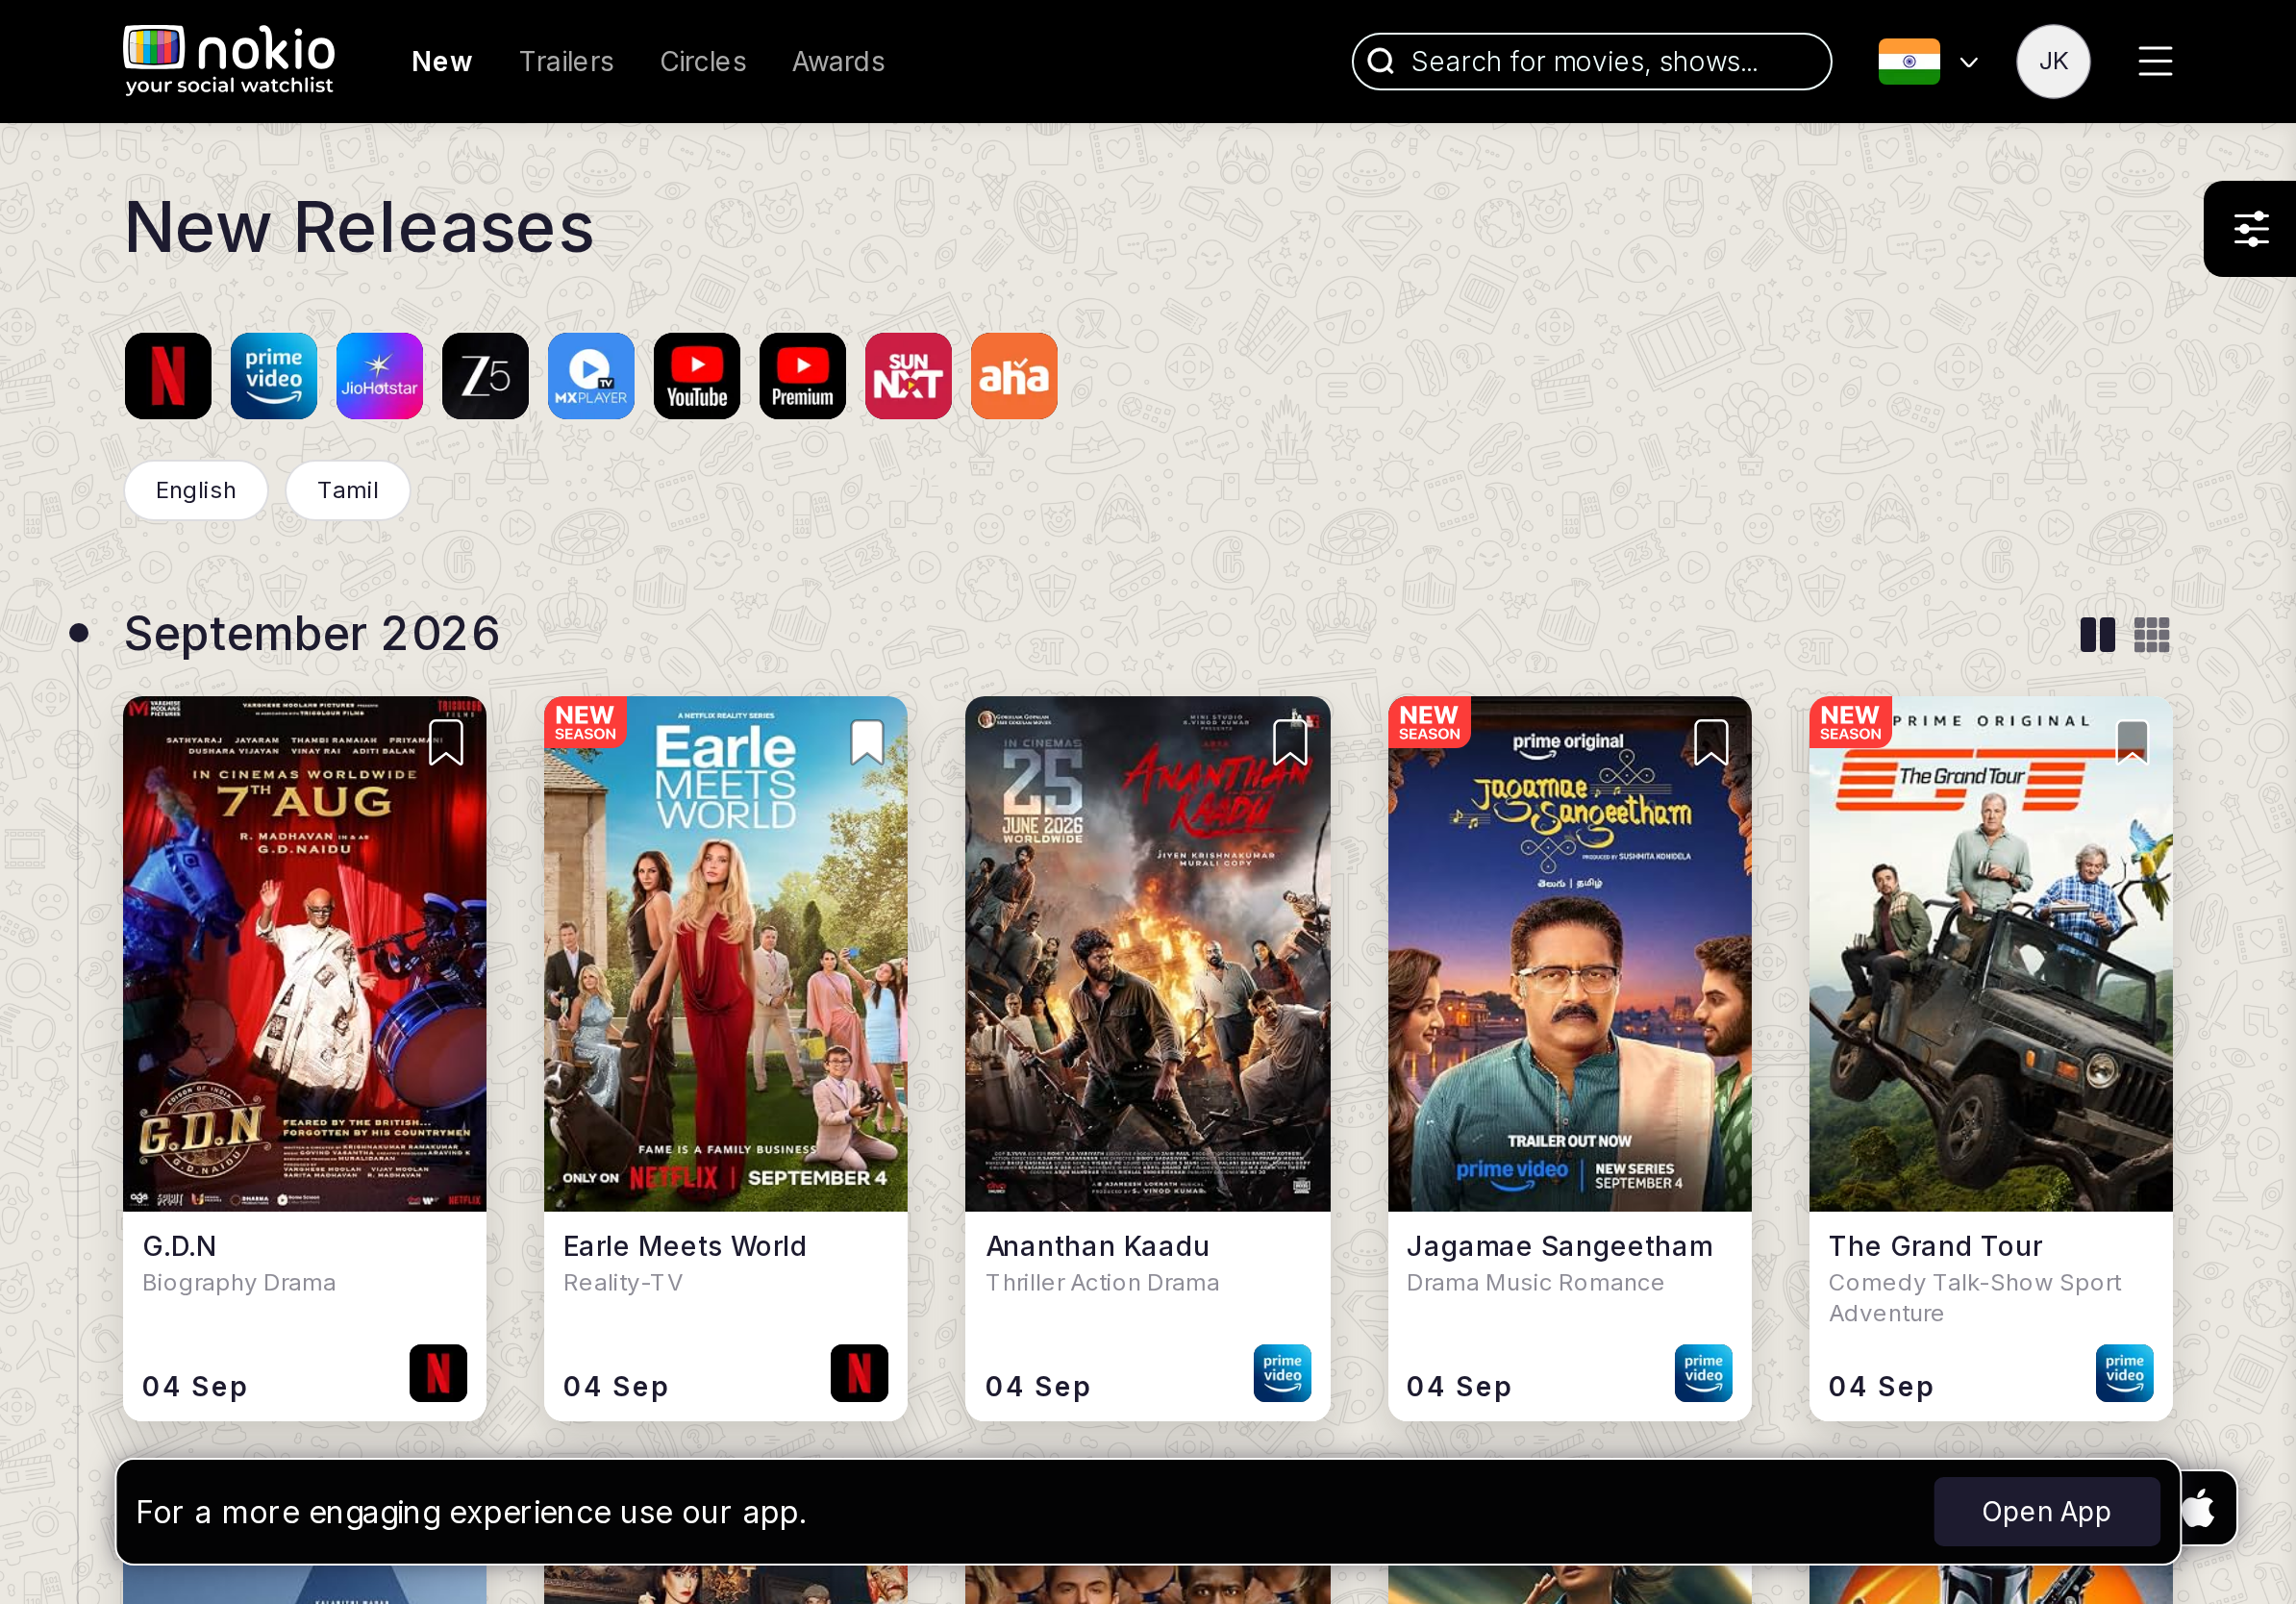Image resolution: width=2296 pixels, height=1604 pixels.
Task: Click Netflix badge on Earle Meets World card
Action: (x=859, y=1373)
